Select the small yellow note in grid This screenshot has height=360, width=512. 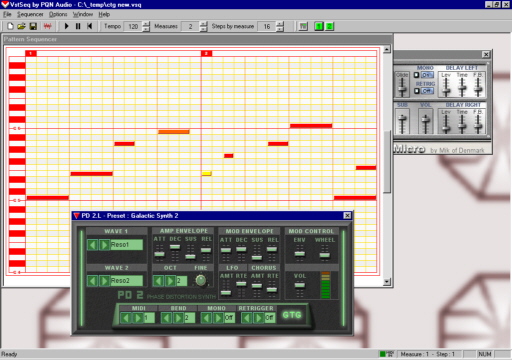coord(207,173)
